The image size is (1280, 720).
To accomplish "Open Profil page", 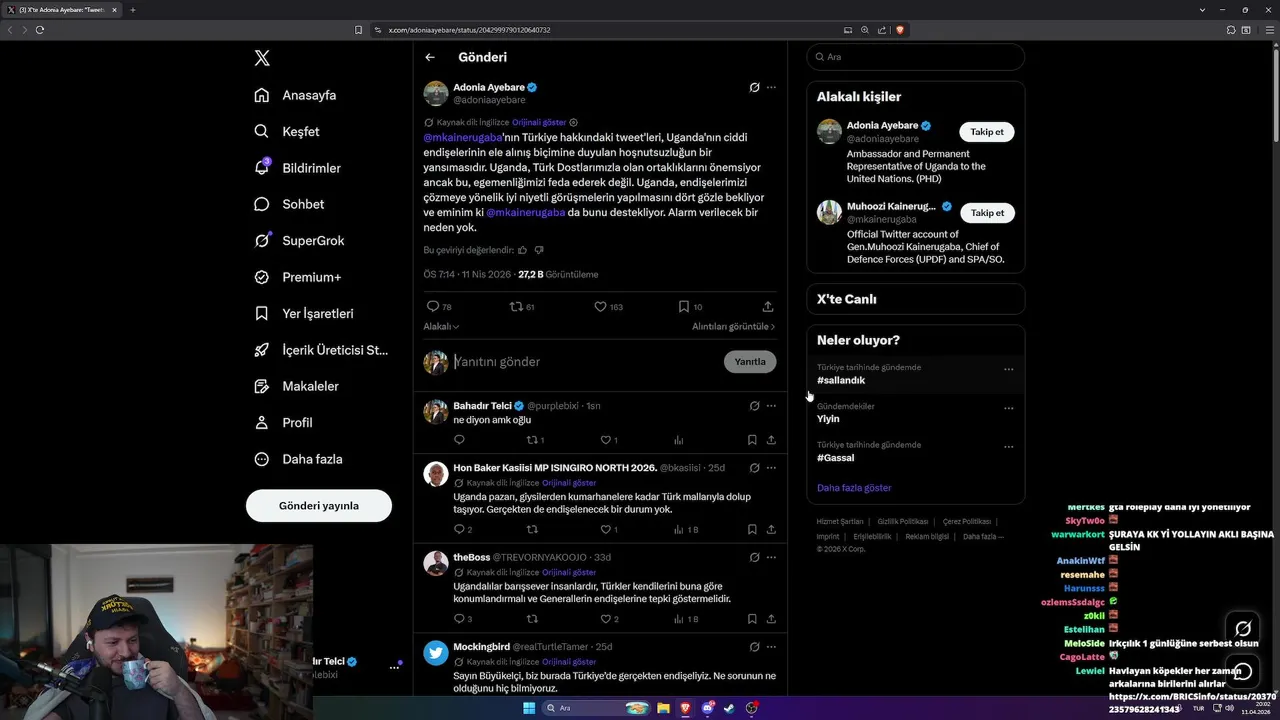I will (x=283, y=422).
